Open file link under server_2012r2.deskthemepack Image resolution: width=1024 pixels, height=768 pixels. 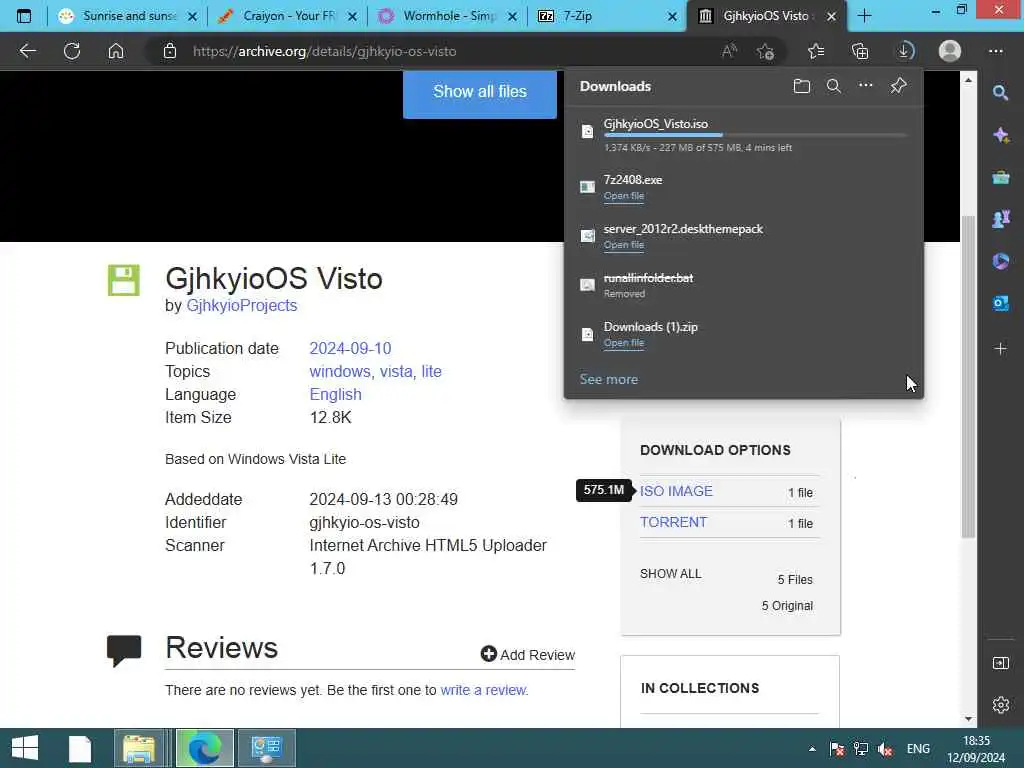[x=624, y=245]
